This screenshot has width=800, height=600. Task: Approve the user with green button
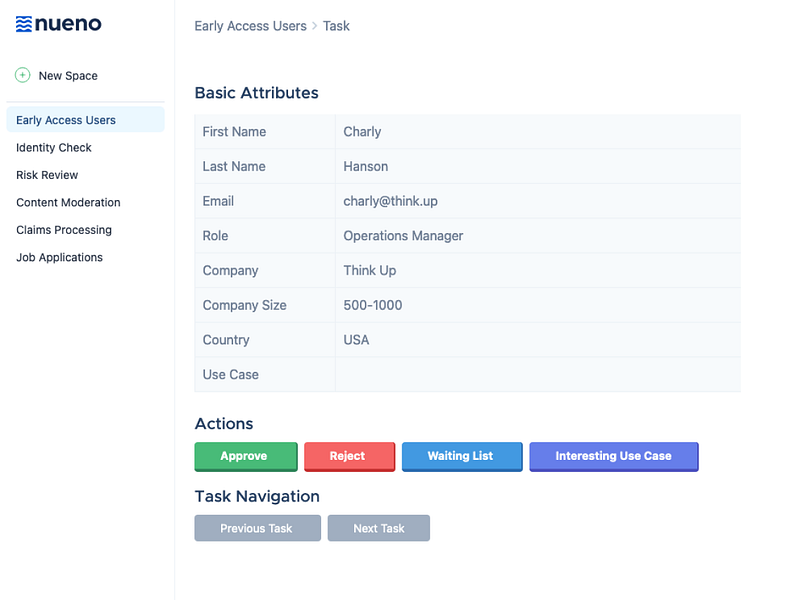(246, 456)
